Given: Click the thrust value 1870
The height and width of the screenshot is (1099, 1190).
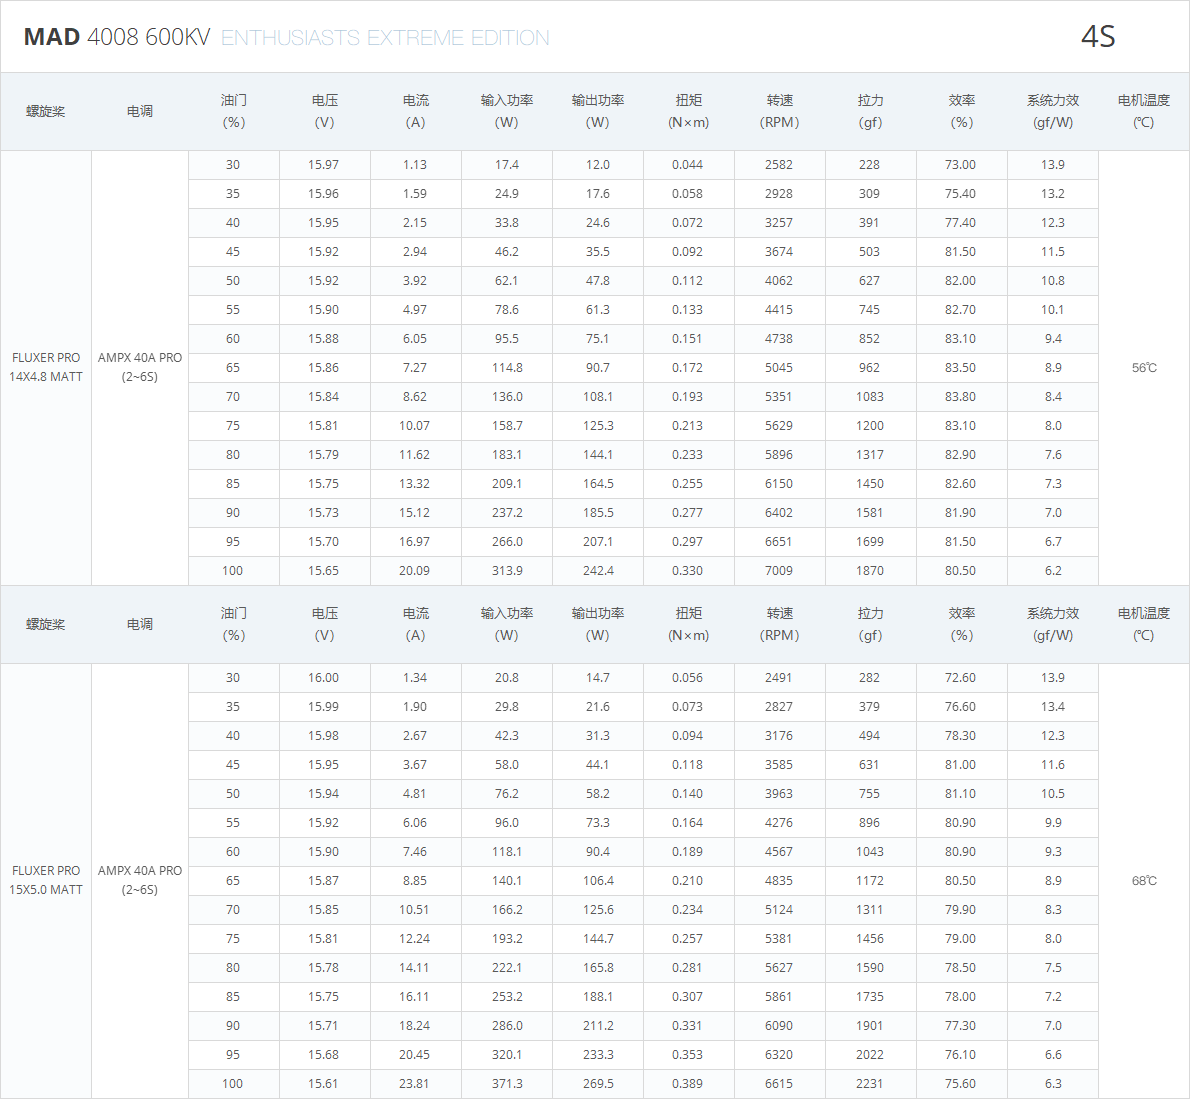Looking at the screenshot, I should (x=870, y=571).
